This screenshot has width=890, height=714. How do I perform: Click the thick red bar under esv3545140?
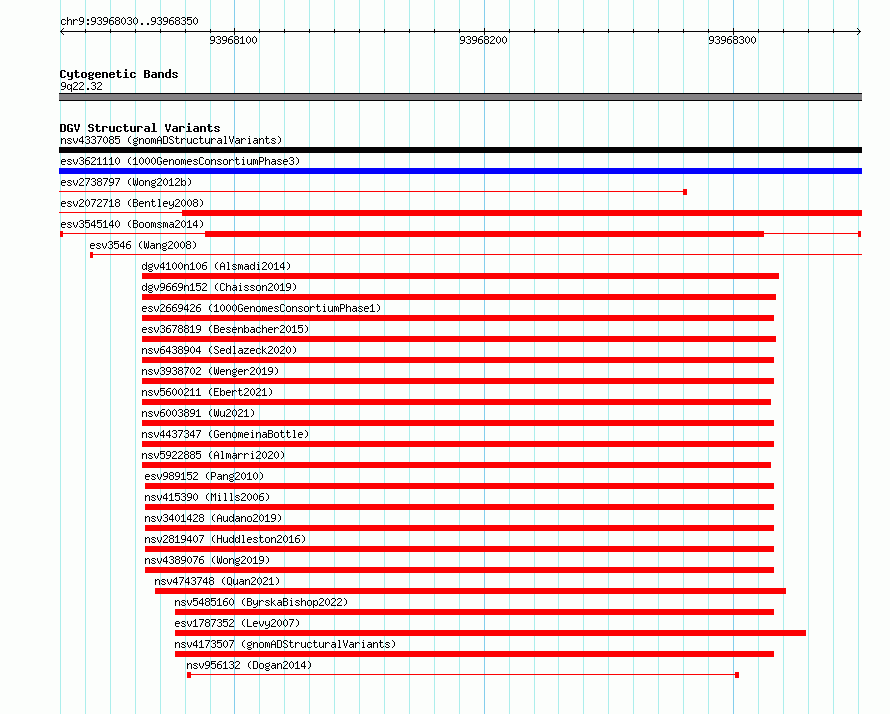coord(484,234)
